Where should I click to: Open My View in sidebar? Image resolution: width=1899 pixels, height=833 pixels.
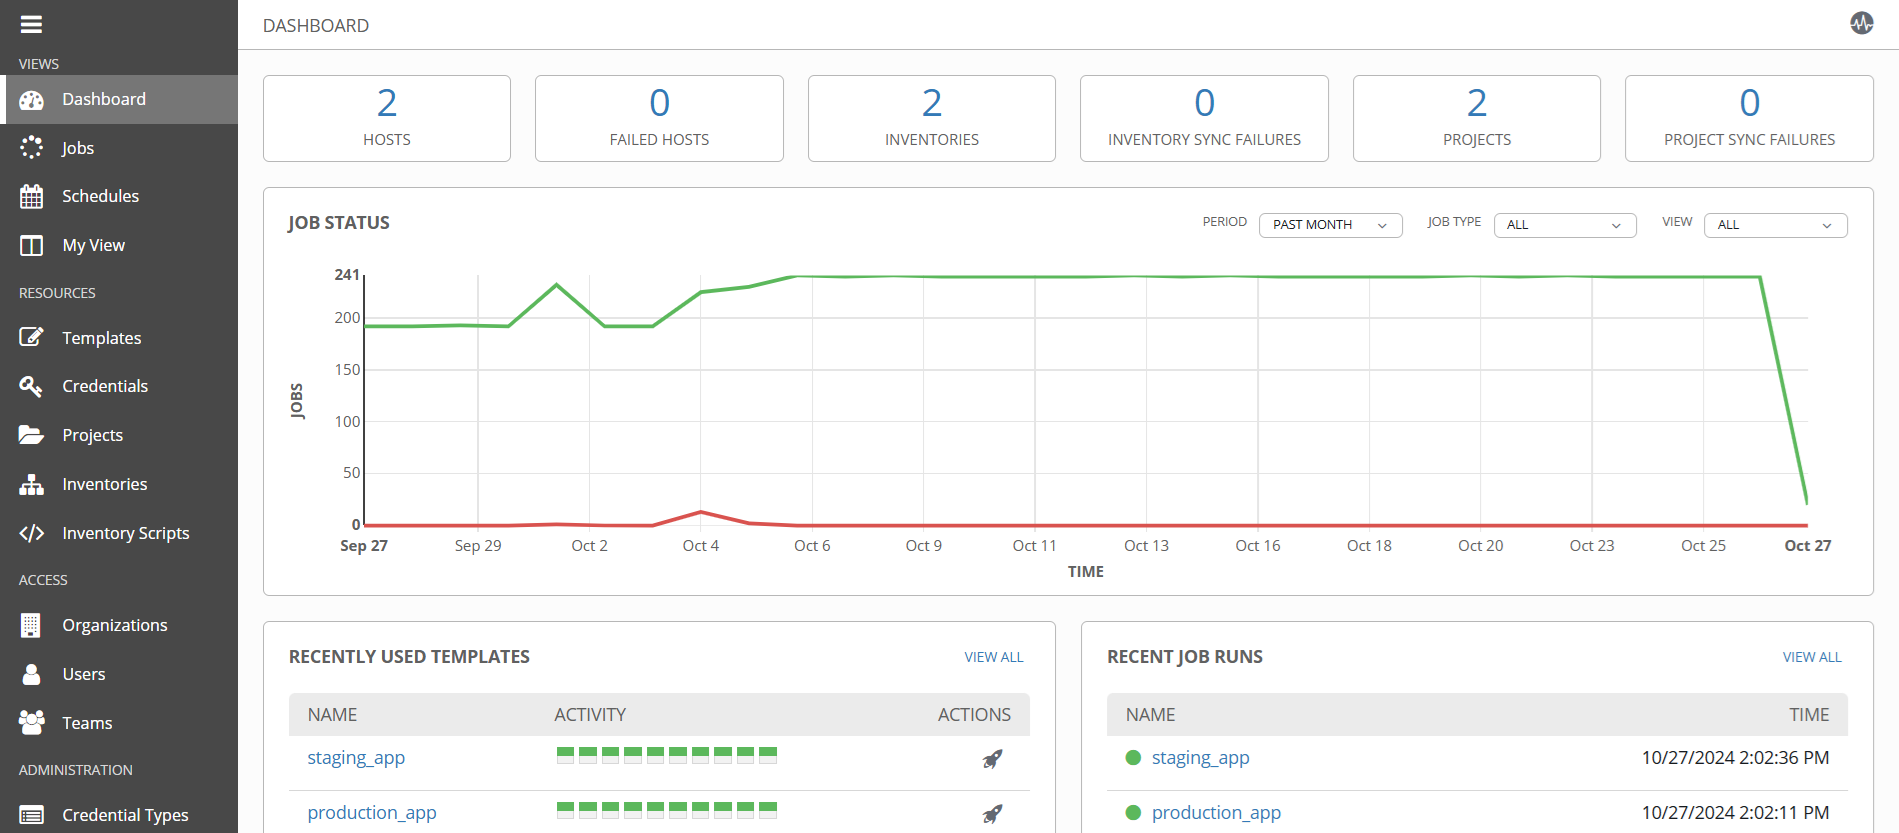pyautogui.click(x=119, y=245)
